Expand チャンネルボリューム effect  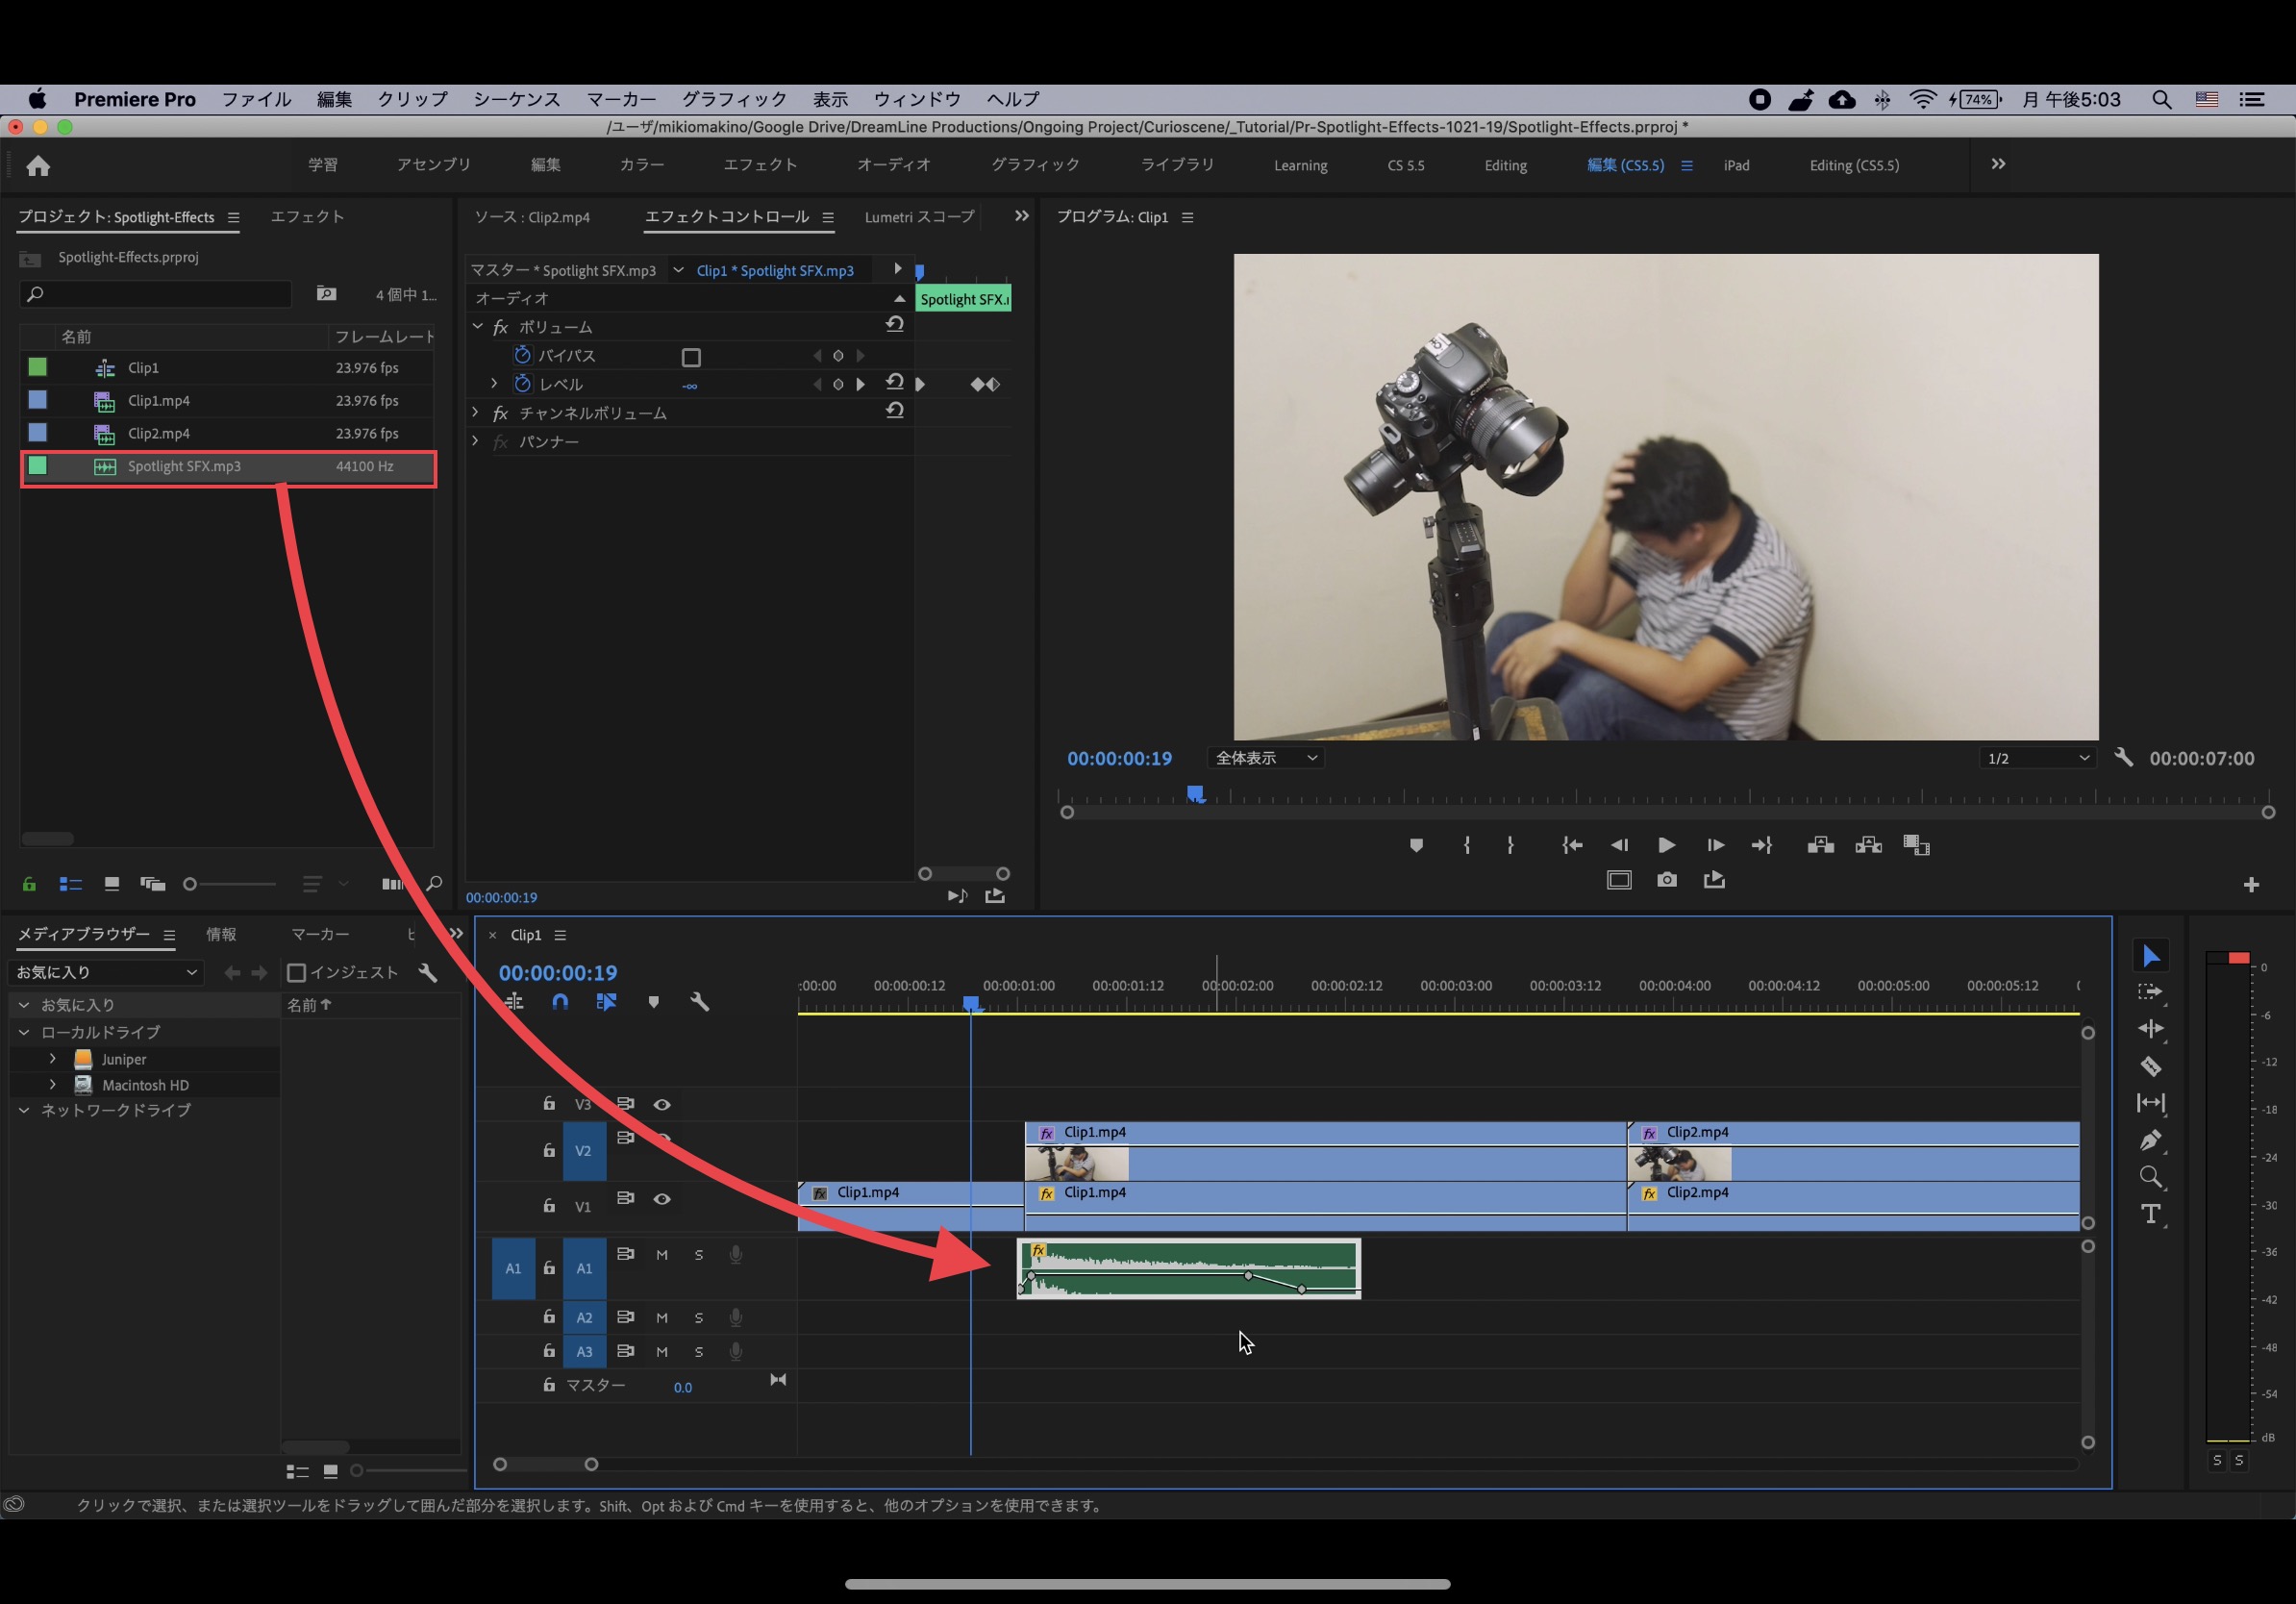coord(476,412)
